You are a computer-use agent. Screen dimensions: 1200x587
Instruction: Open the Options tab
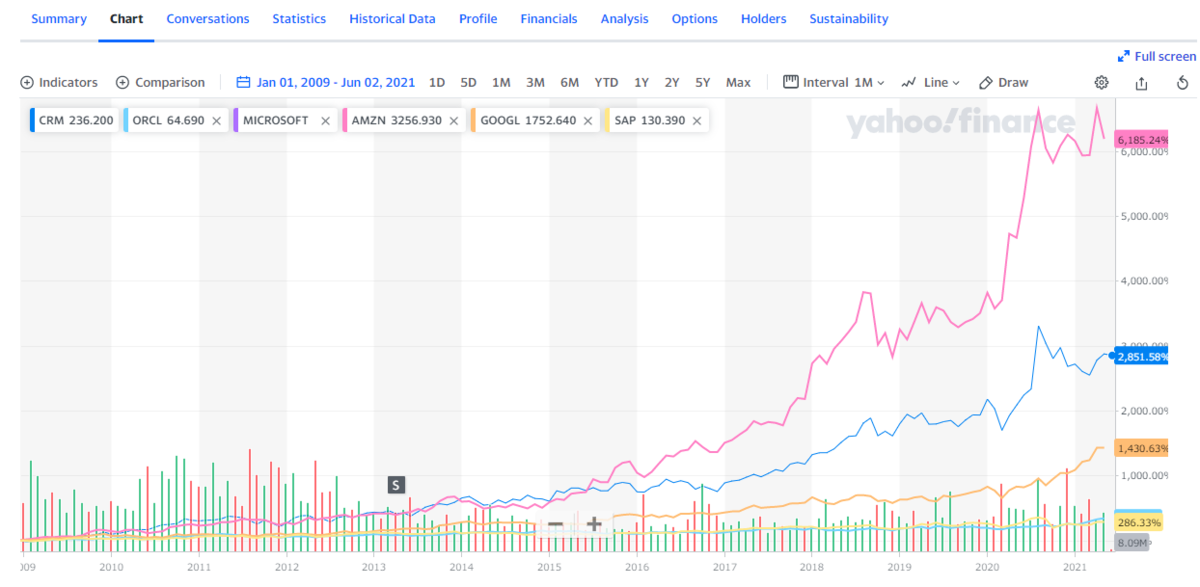695,19
